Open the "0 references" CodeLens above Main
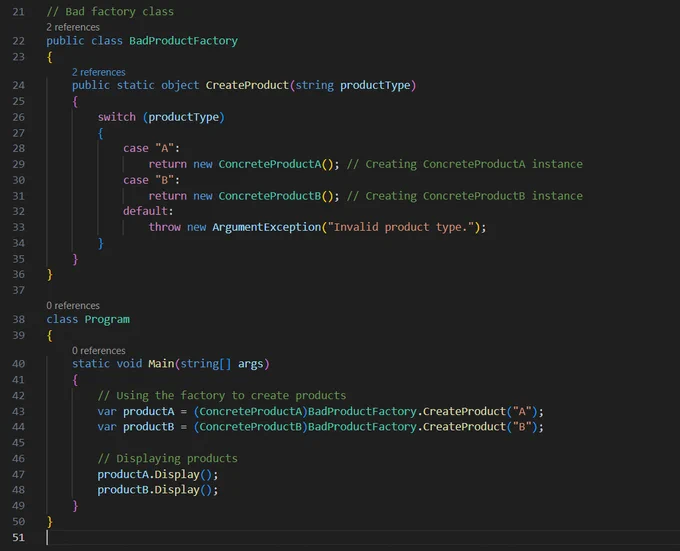680x551 pixels. pos(98,350)
